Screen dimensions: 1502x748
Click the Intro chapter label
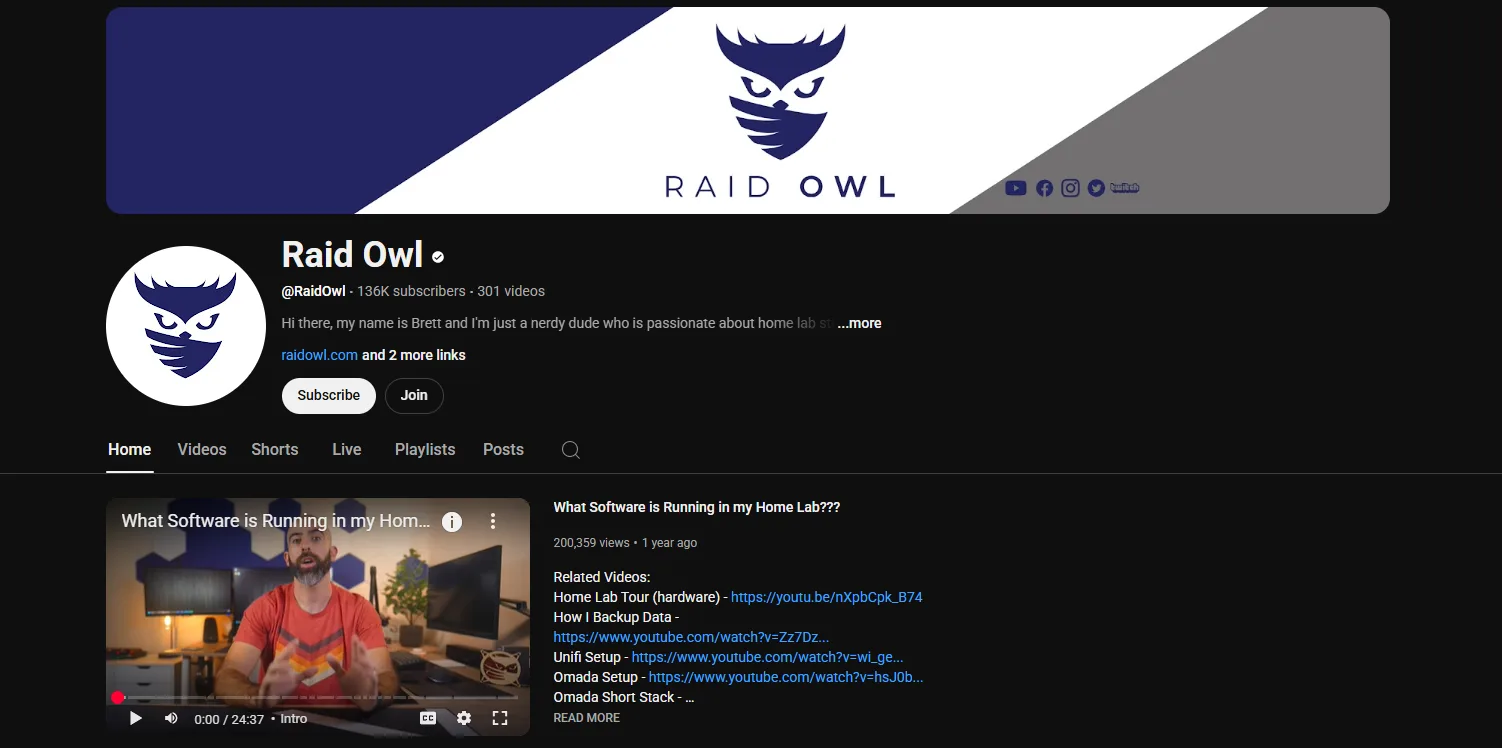(x=294, y=719)
